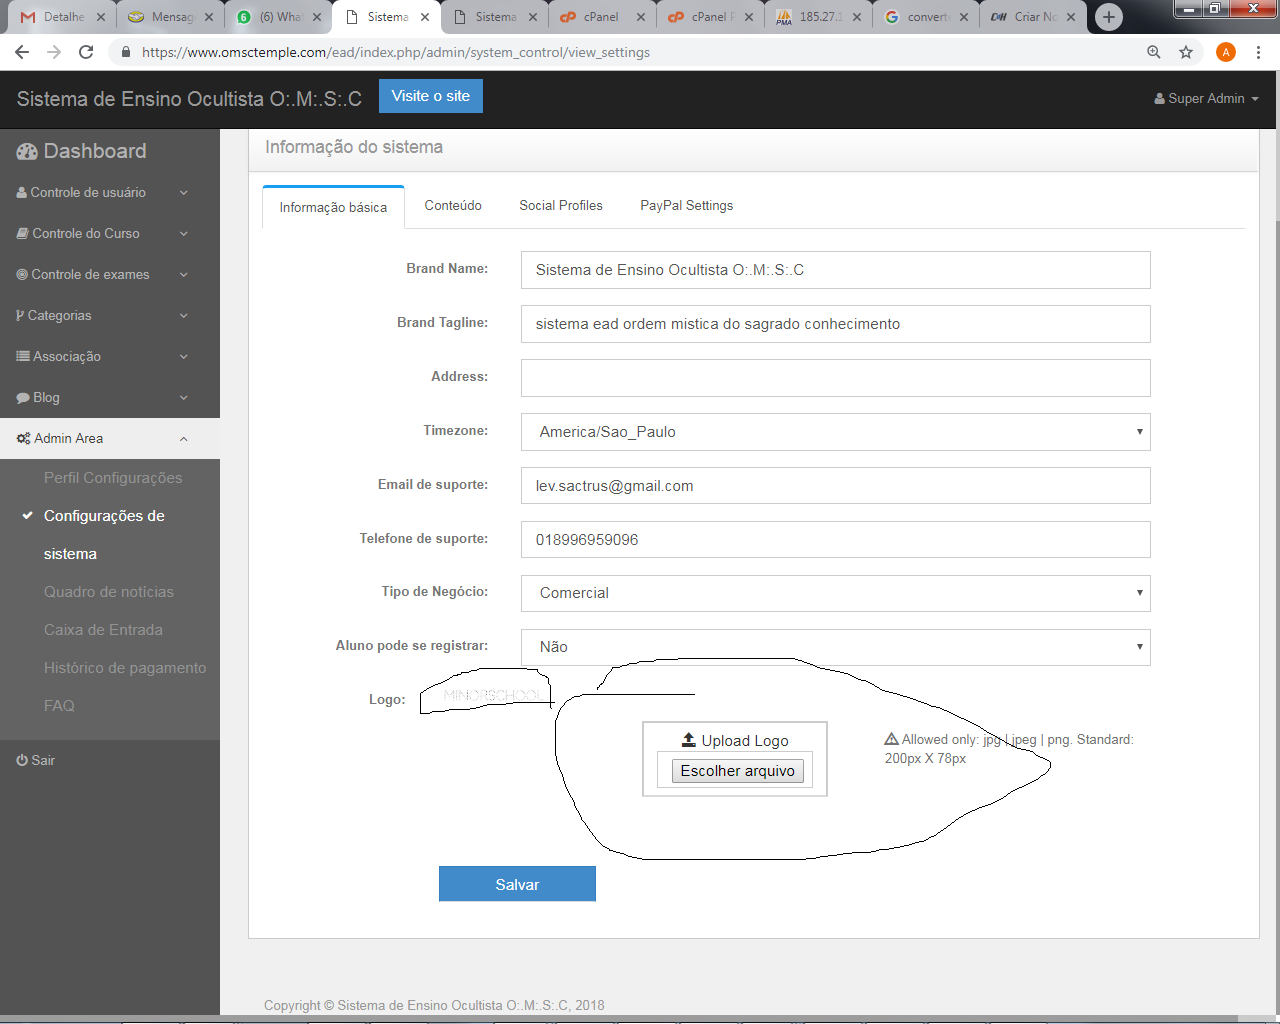1280x1024 pixels.
Task: Switch to the first cPanel browser tab
Action: [602, 17]
